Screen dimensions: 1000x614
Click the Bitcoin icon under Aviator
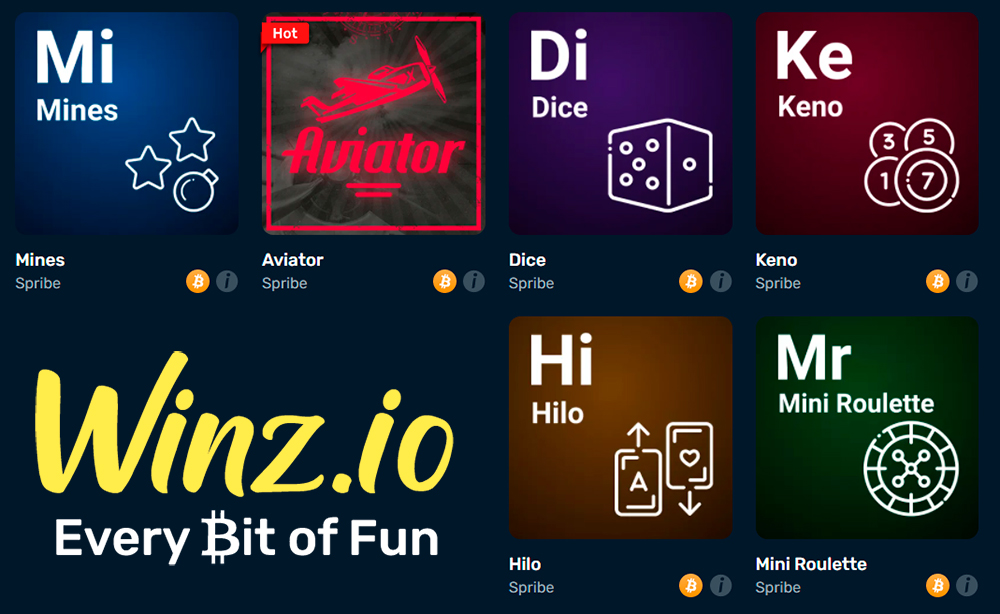445,281
